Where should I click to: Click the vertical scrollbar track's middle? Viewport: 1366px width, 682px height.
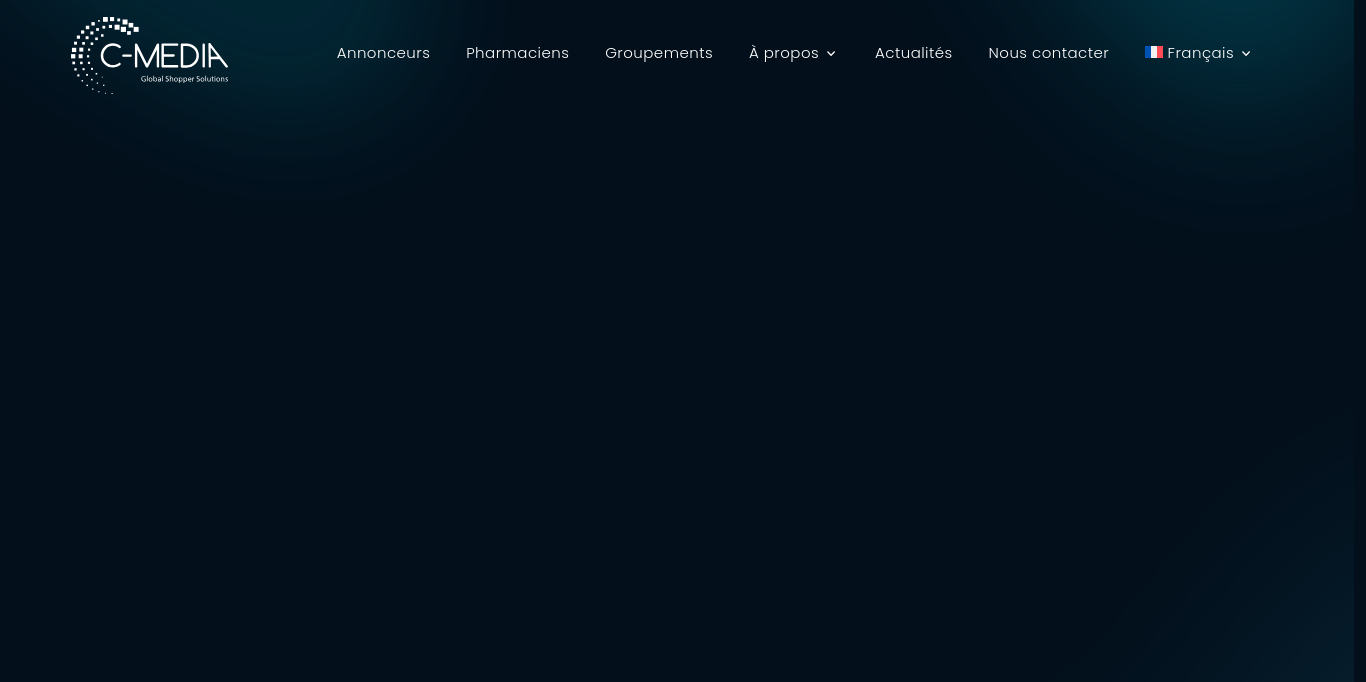click(x=1359, y=341)
